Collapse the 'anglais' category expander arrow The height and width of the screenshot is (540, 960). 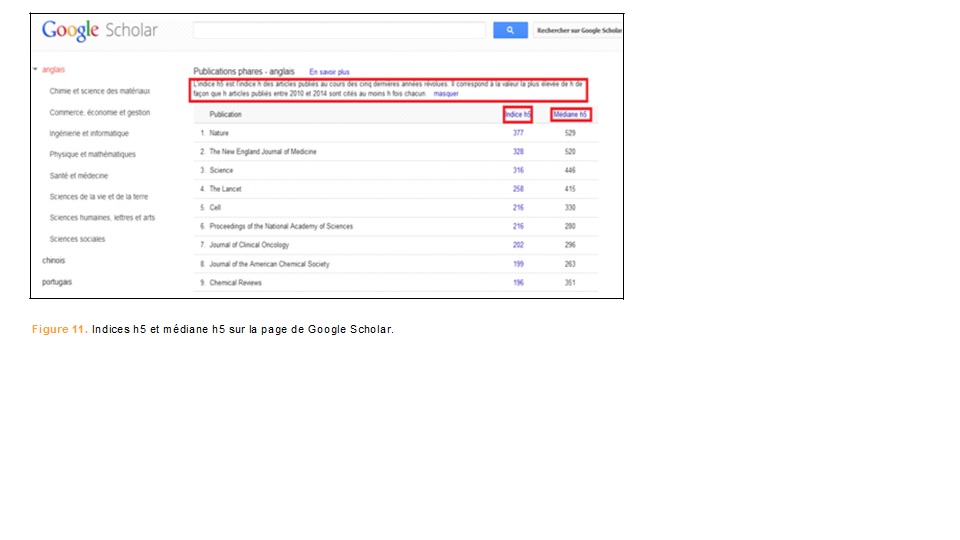[36, 69]
